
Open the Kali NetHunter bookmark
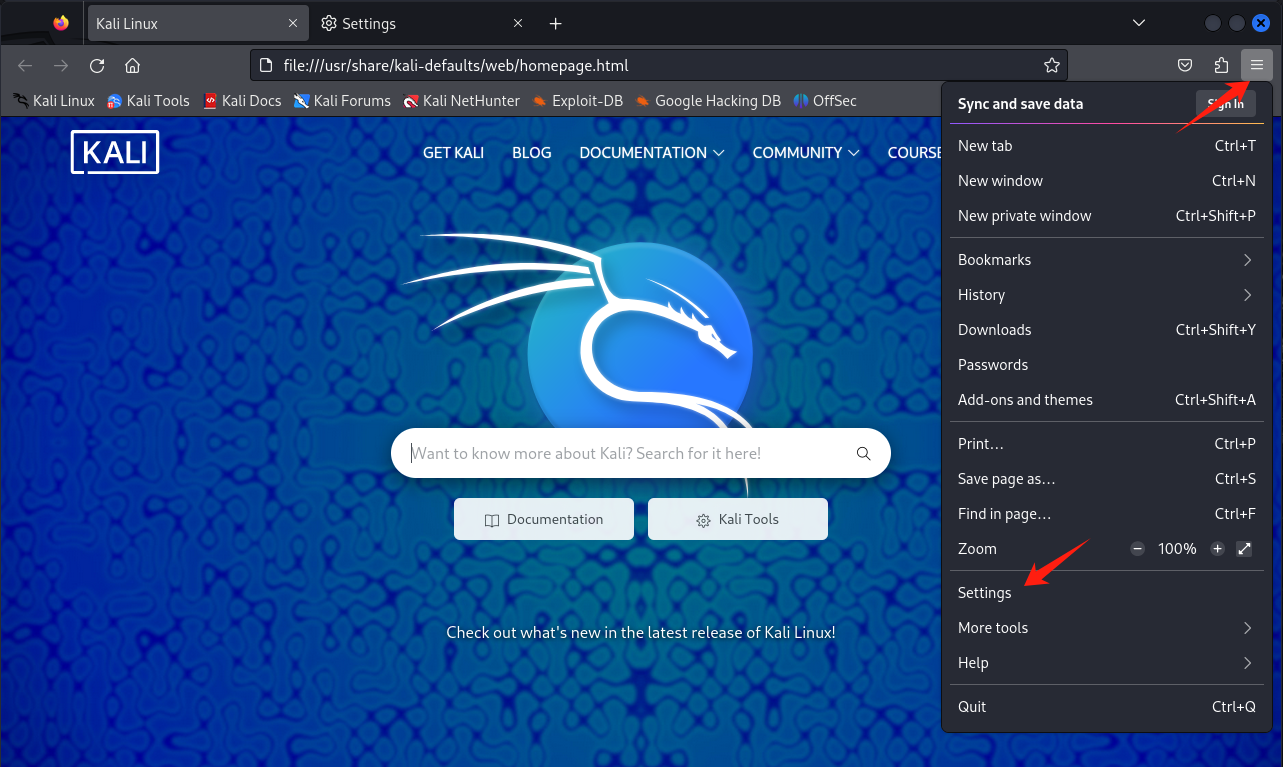click(x=461, y=100)
